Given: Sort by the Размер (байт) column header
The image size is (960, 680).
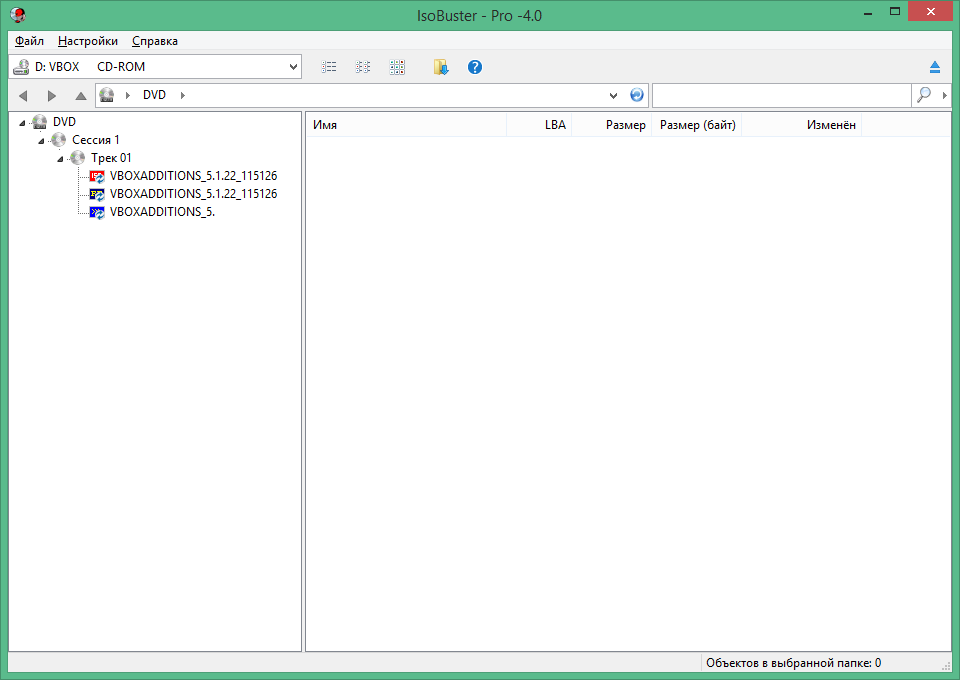Looking at the screenshot, I should pyautogui.click(x=697, y=125).
